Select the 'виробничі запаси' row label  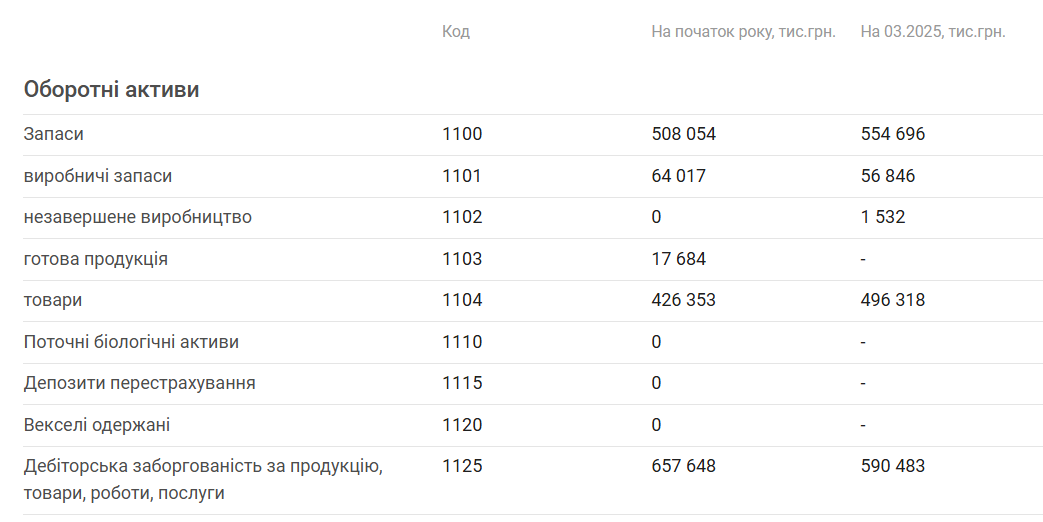click(98, 176)
